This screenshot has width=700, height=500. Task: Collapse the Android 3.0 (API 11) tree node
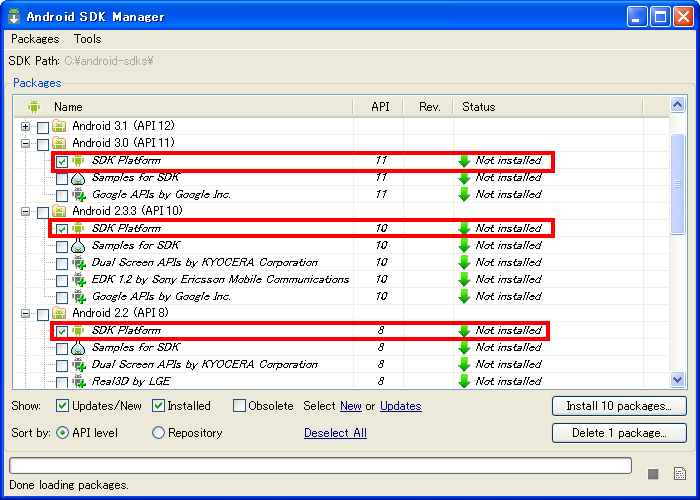25,143
